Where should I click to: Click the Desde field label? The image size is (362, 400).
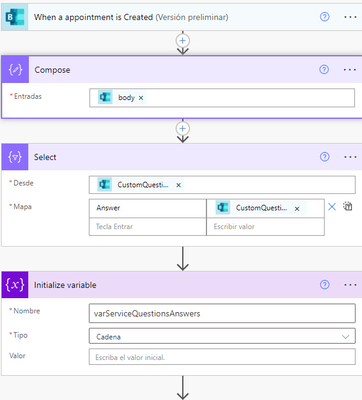click(x=23, y=183)
